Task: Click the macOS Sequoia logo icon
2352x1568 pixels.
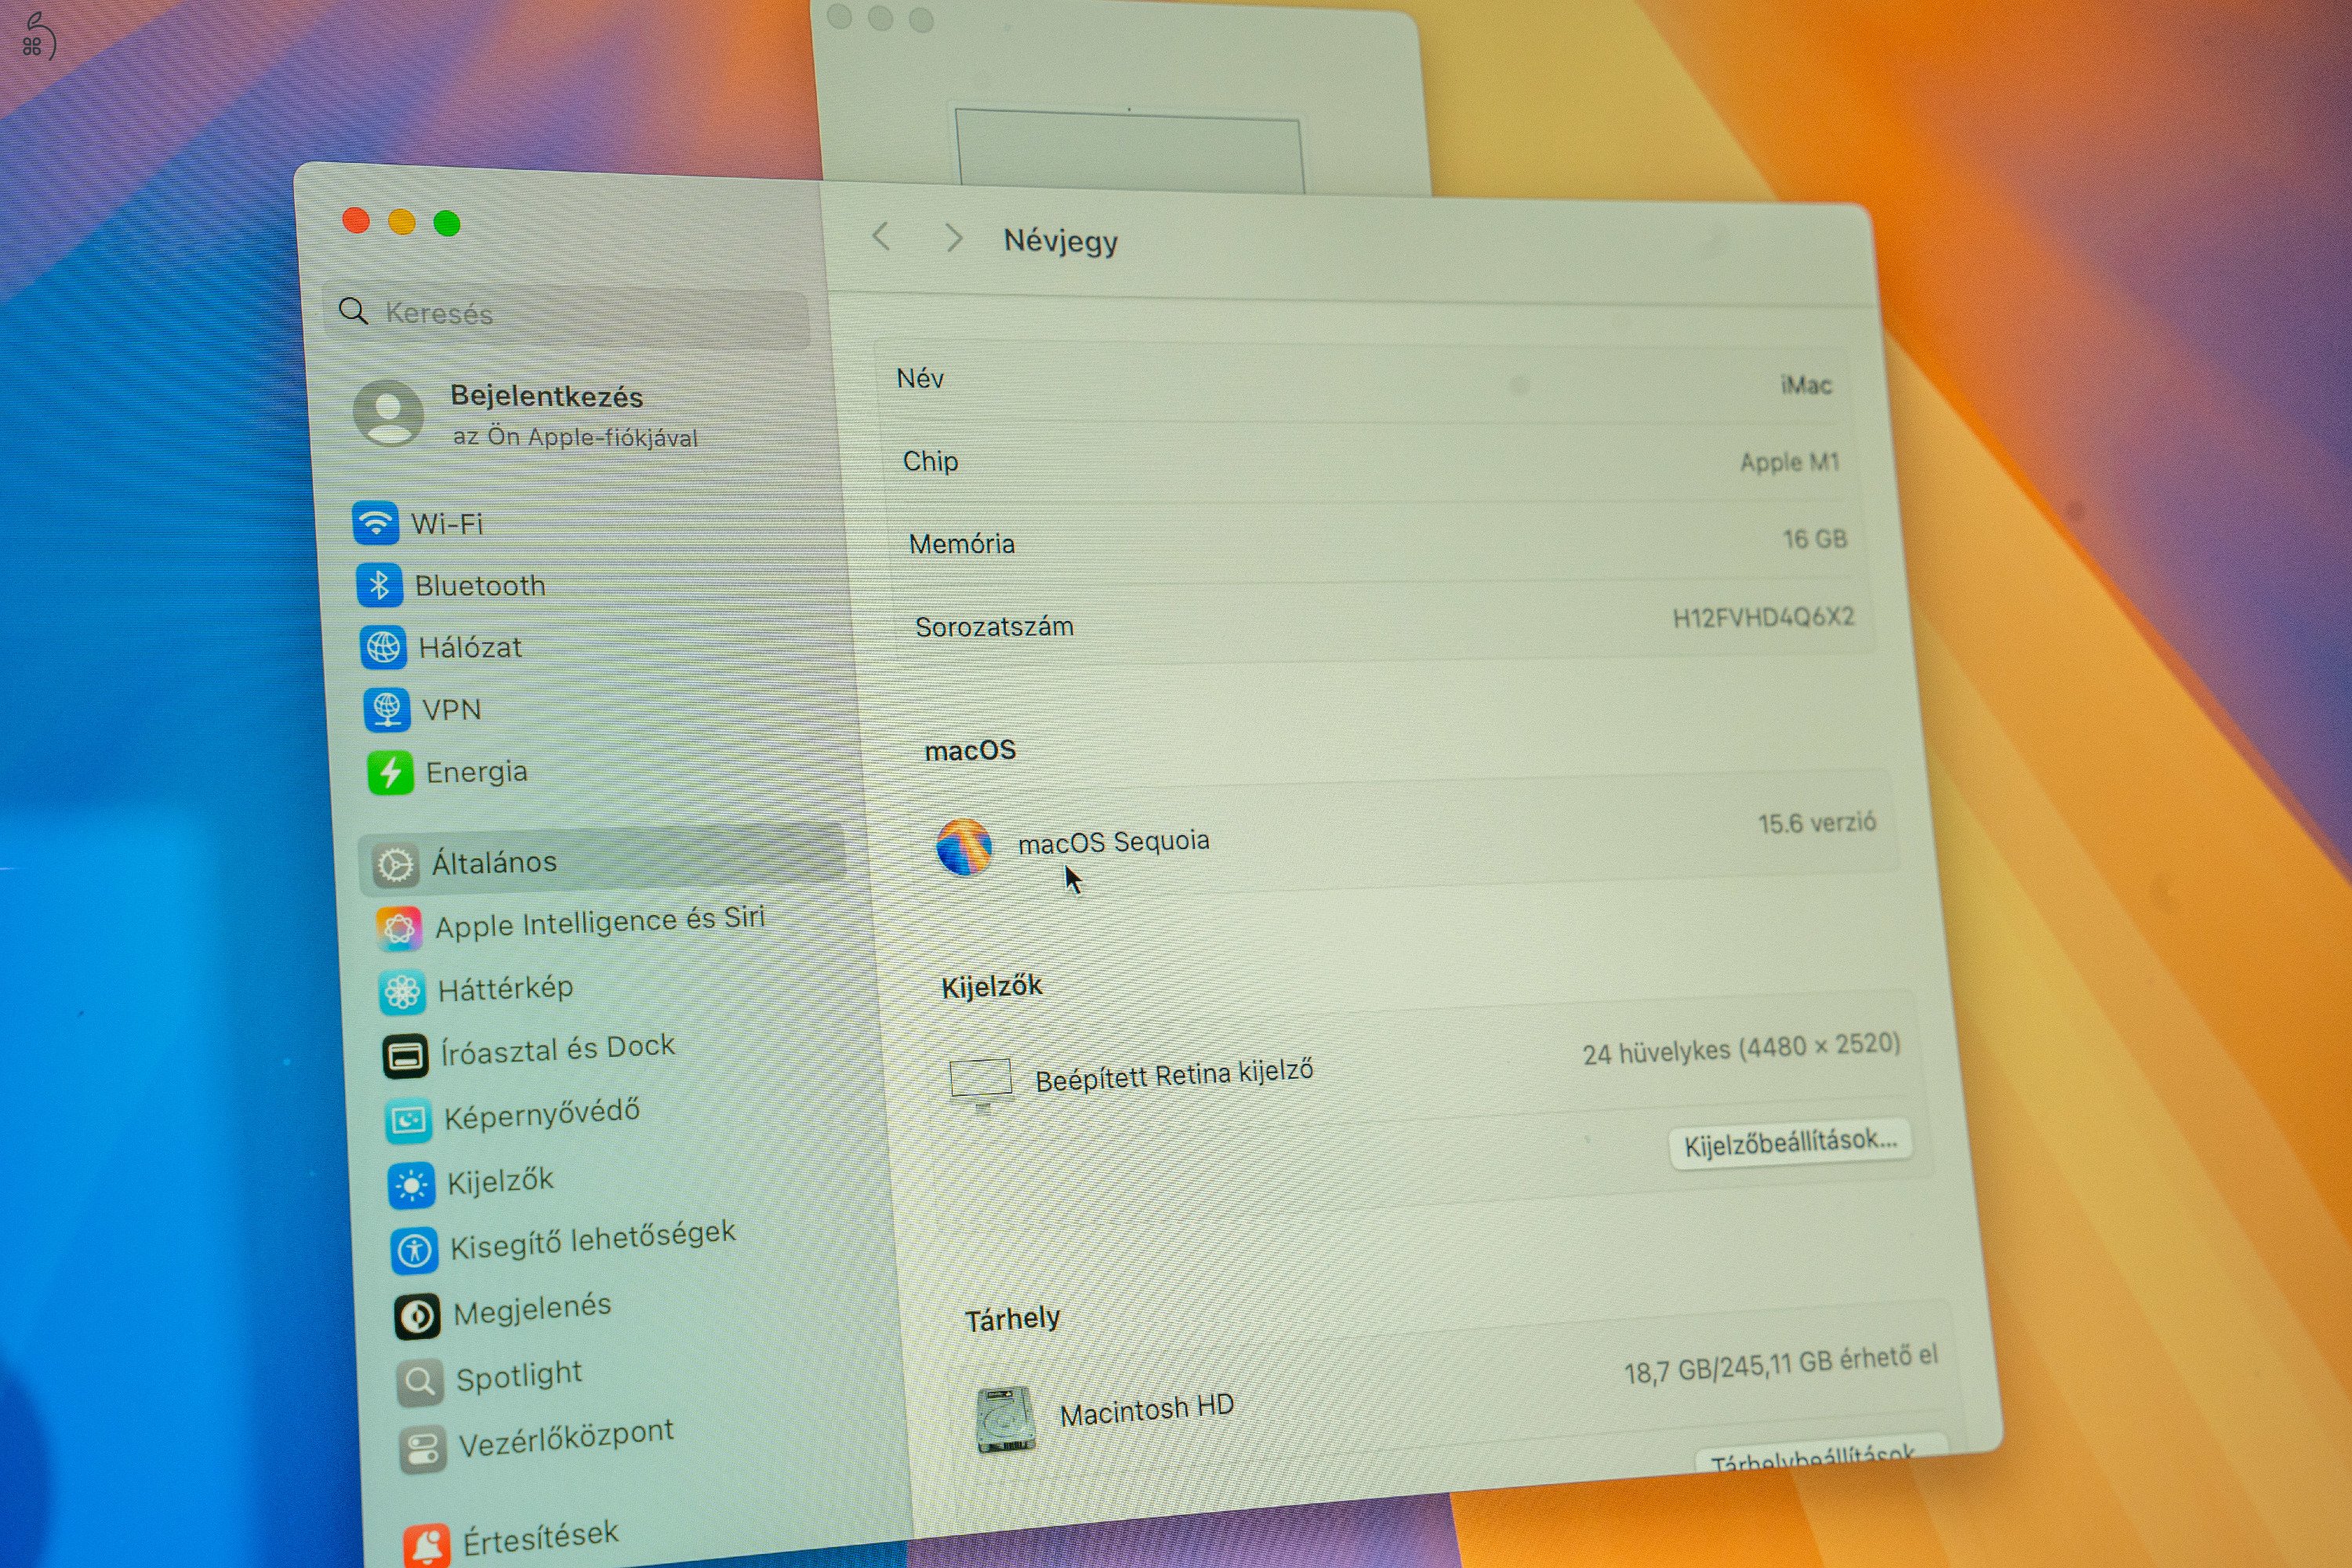Action: [964, 846]
